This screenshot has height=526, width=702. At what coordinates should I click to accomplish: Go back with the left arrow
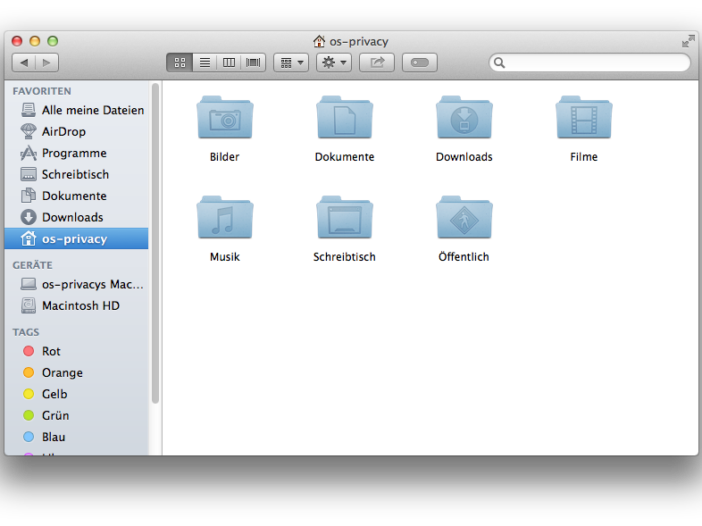point(24,62)
